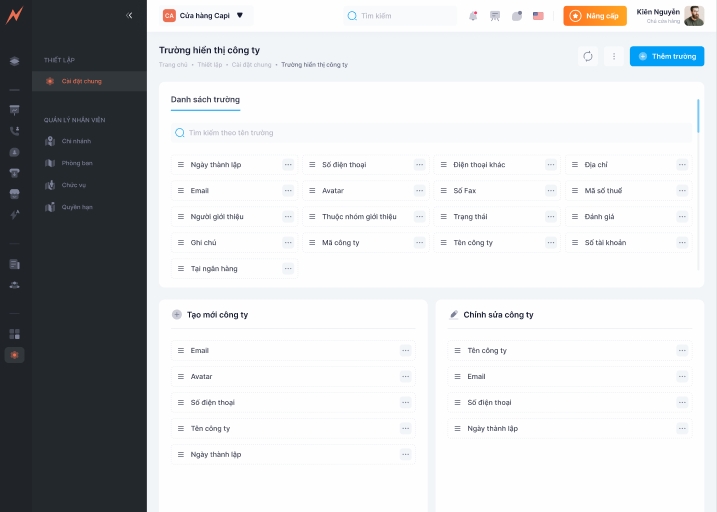Open the Cửa hàng Capi store dropdown
This screenshot has width=717, height=512.
click(204, 15)
